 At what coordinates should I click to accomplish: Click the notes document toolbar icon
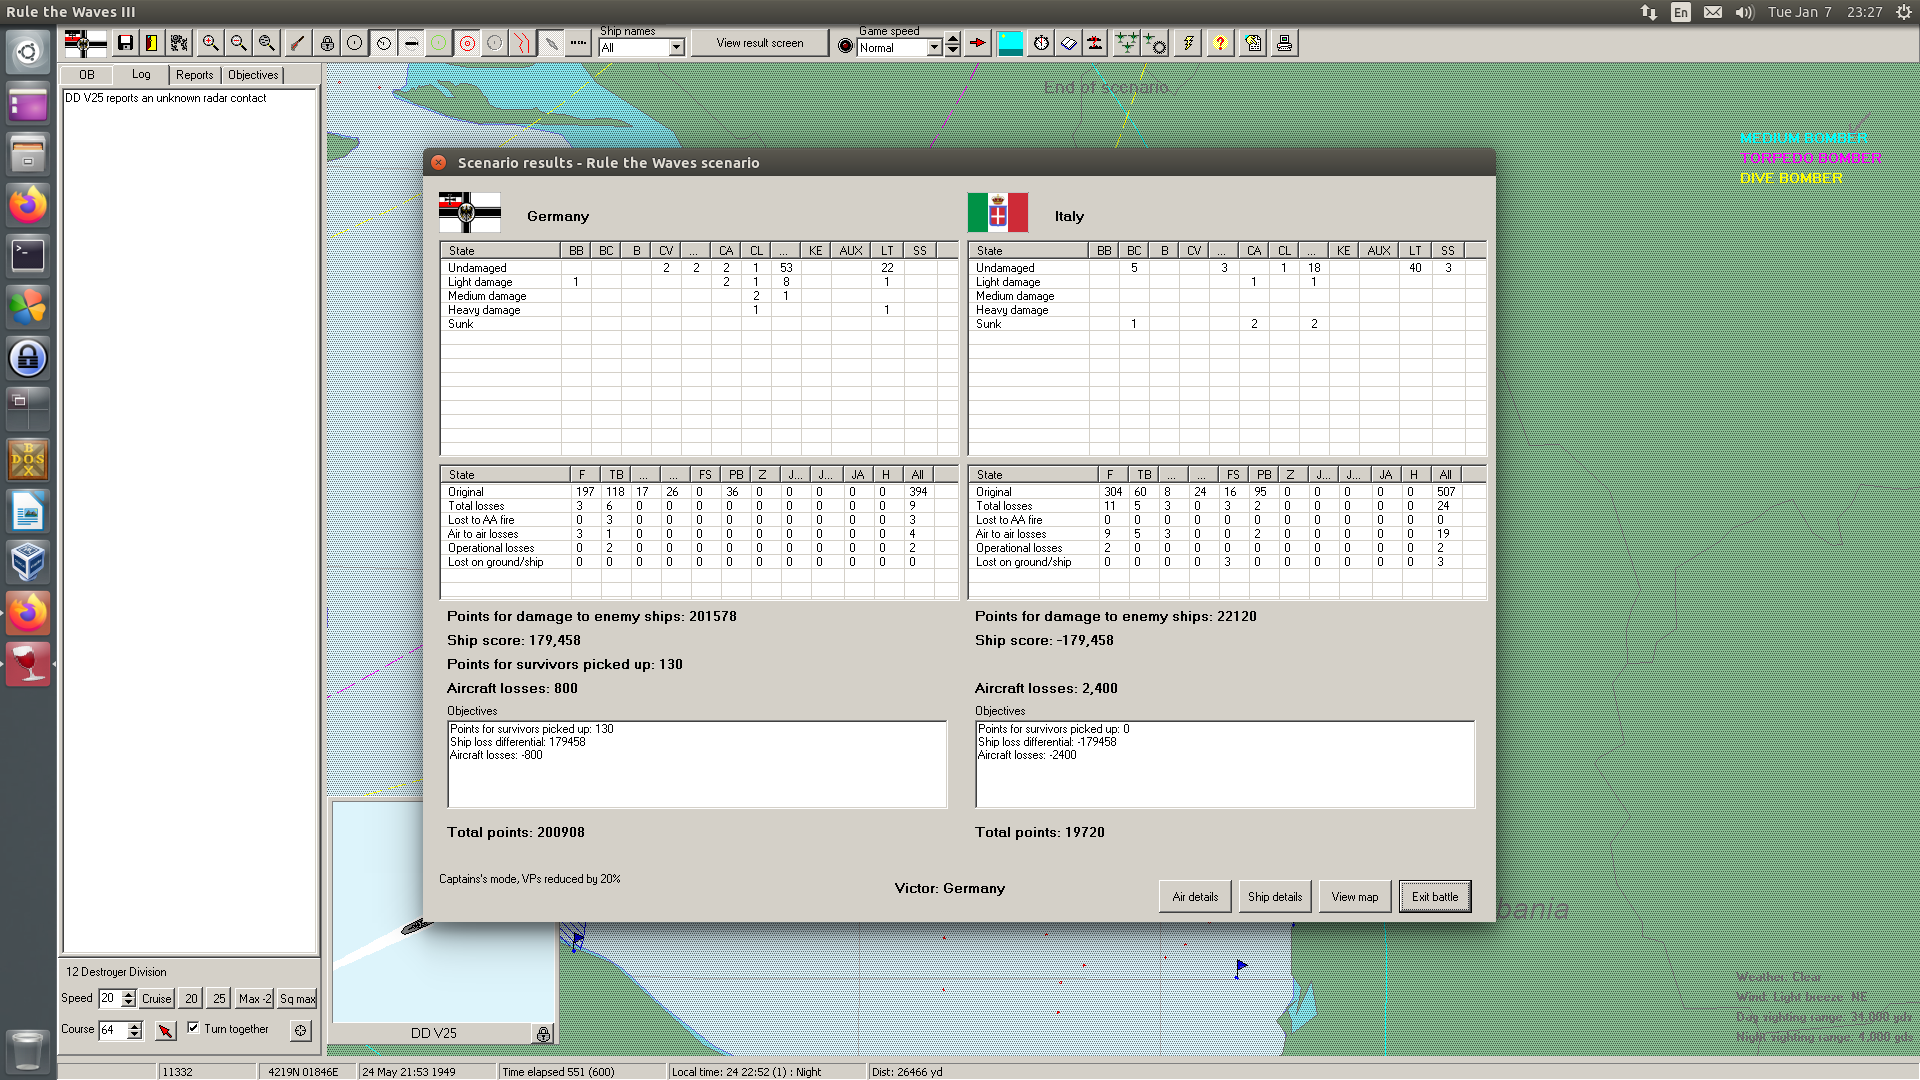pyautogui.click(x=1254, y=43)
